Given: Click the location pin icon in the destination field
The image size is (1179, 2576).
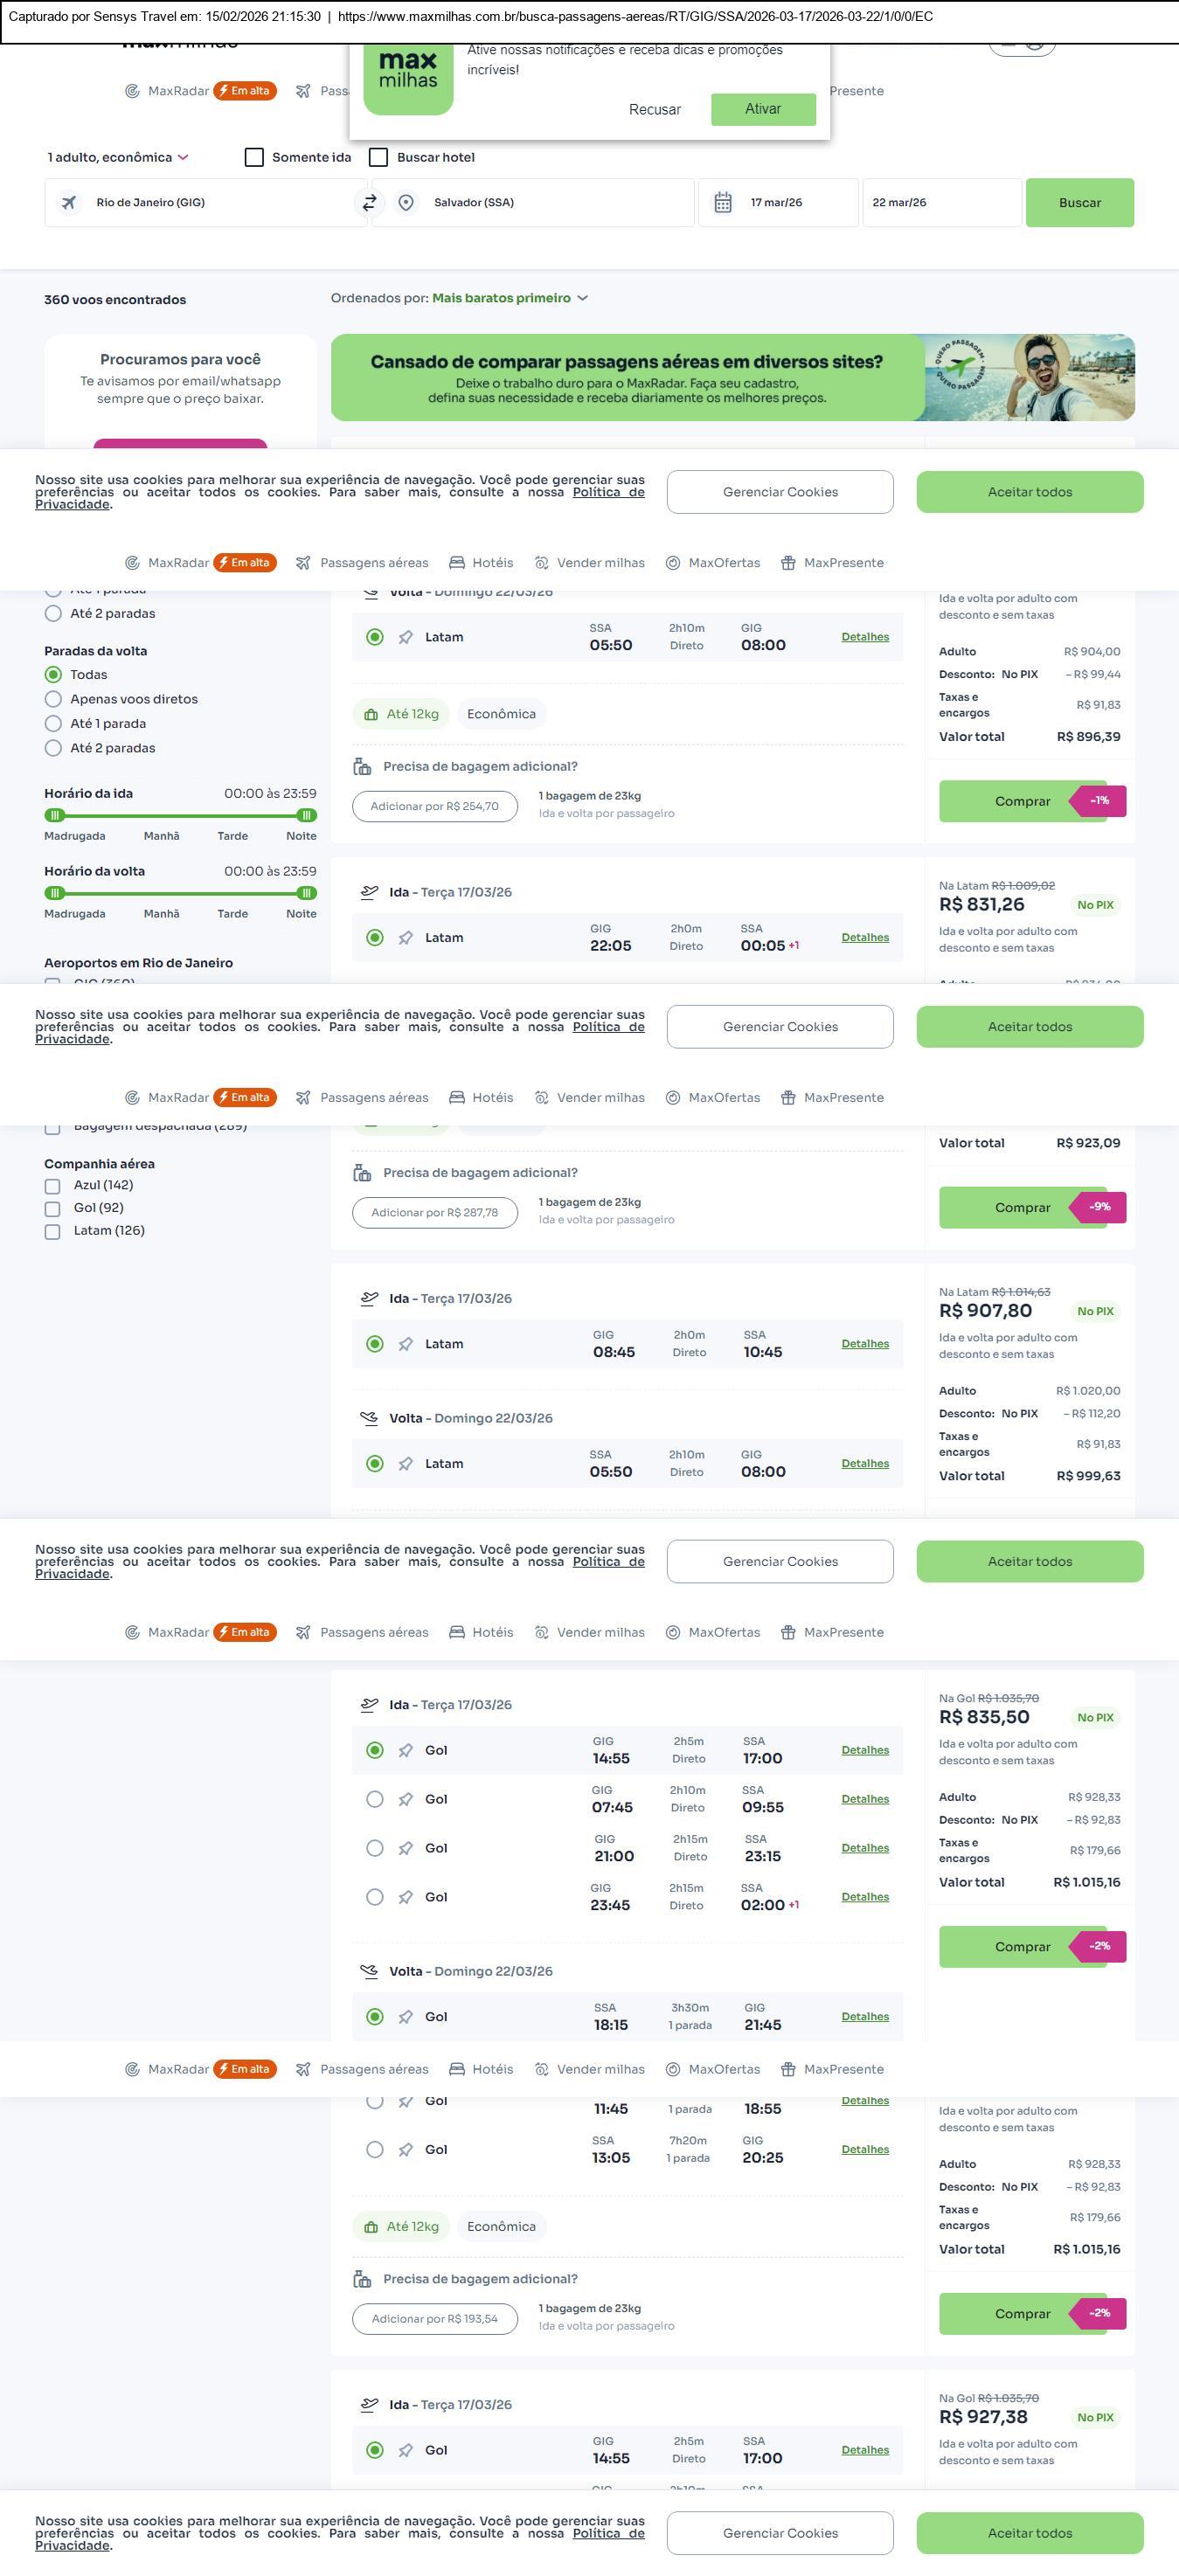Looking at the screenshot, I should tap(406, 203).
